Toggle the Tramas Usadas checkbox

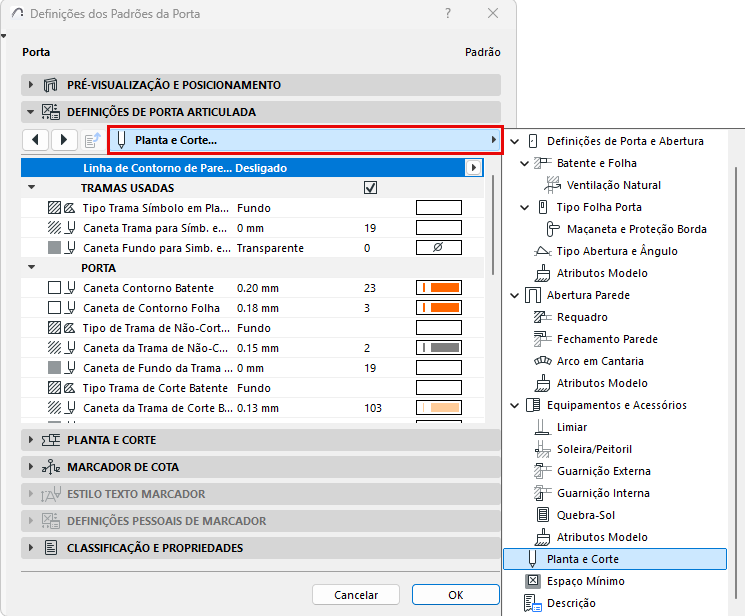point(371,188)
